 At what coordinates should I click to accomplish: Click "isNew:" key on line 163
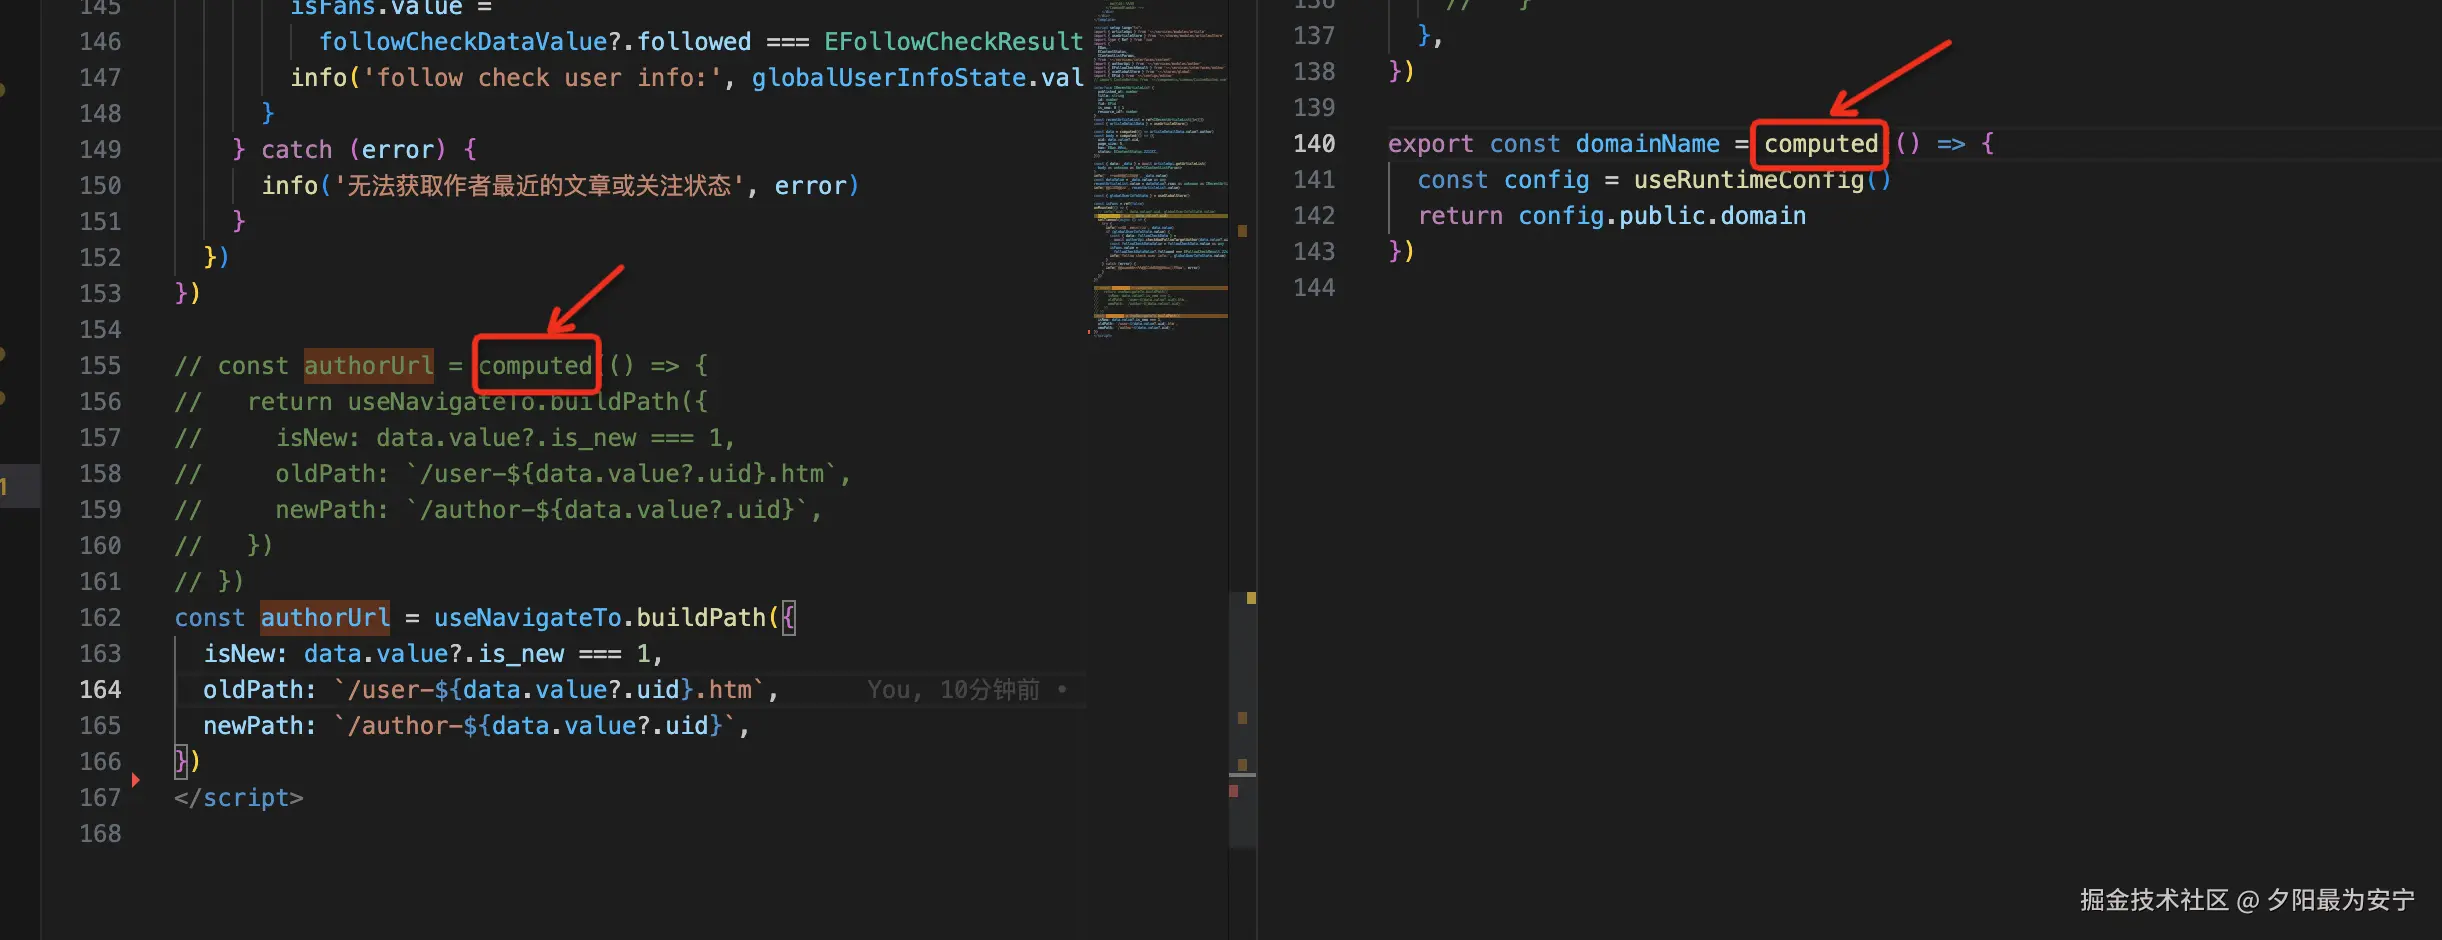(246, 654)
